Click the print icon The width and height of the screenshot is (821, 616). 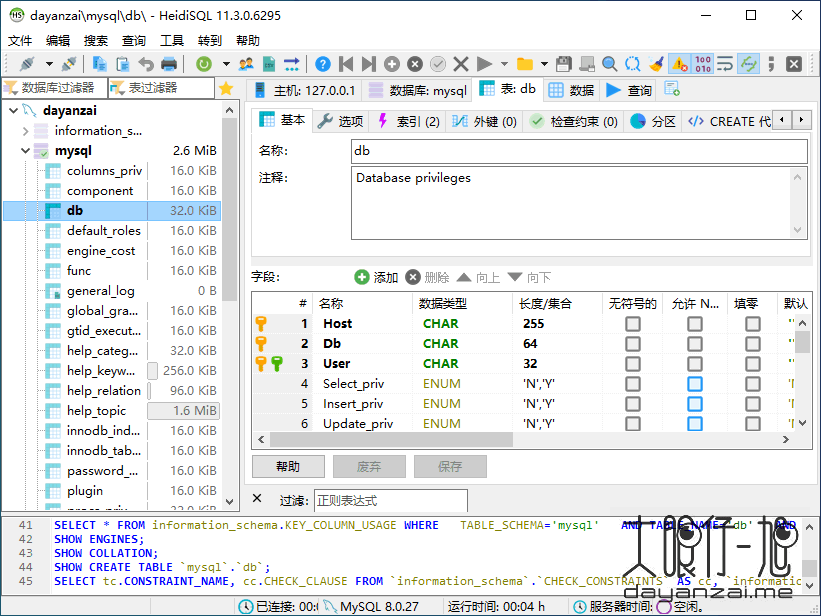tap(169, 64)
